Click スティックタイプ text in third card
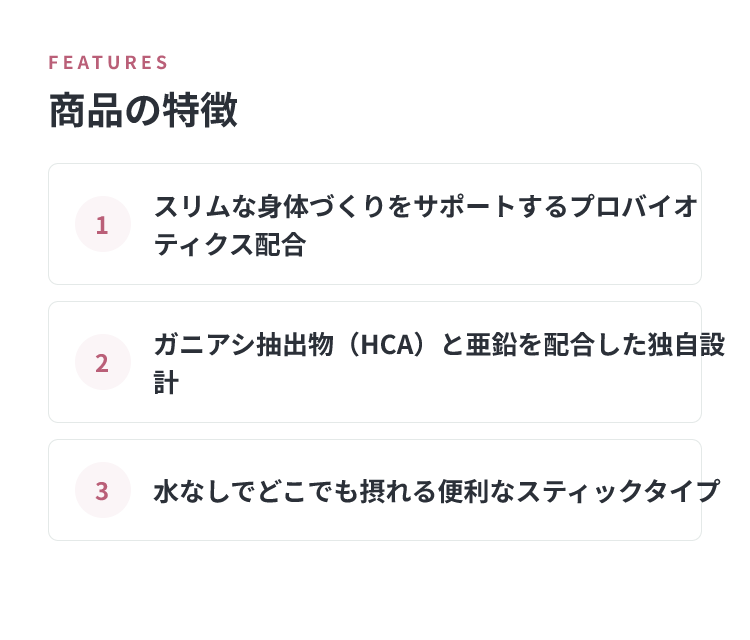Viewport: 750px width, 640px height. pos(618,491)
